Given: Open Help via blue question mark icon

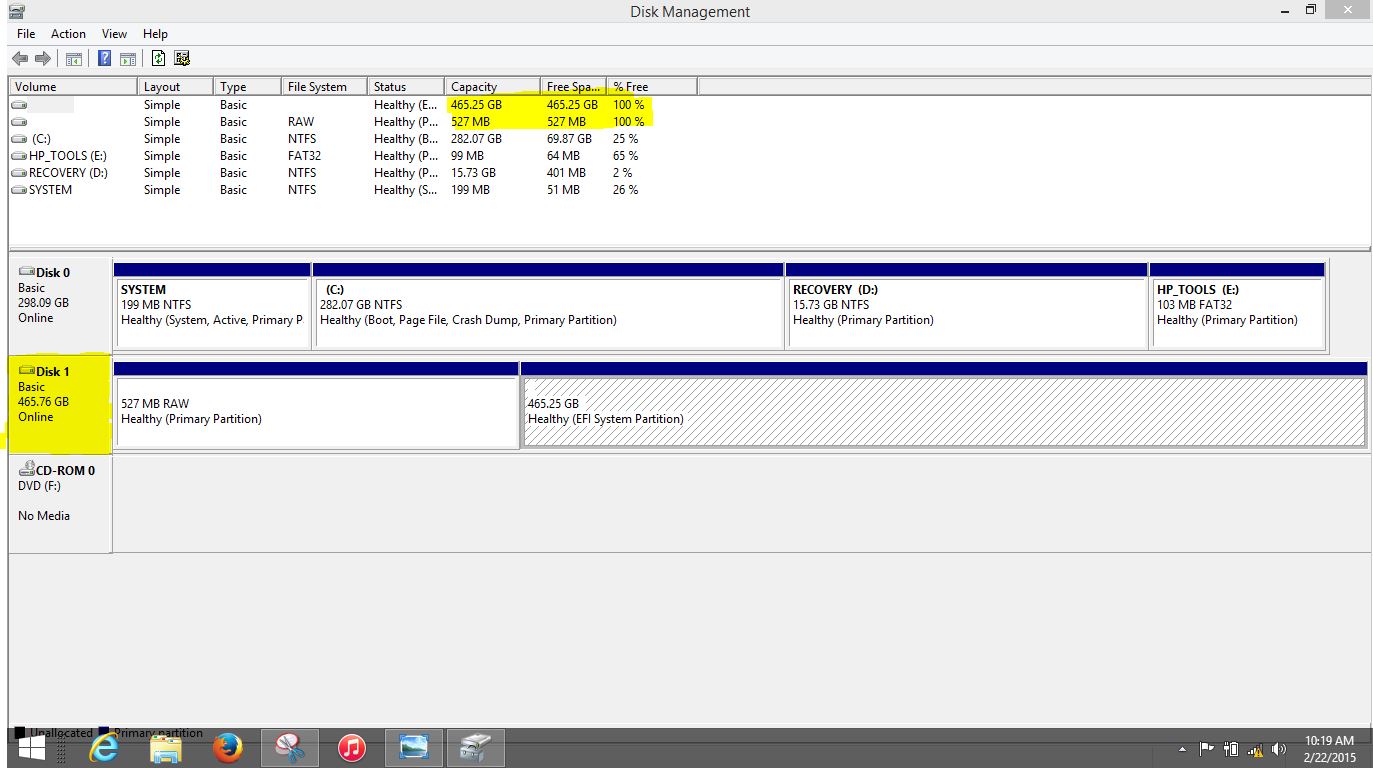Looking at the screenshot, I should (x=104, y=59).
